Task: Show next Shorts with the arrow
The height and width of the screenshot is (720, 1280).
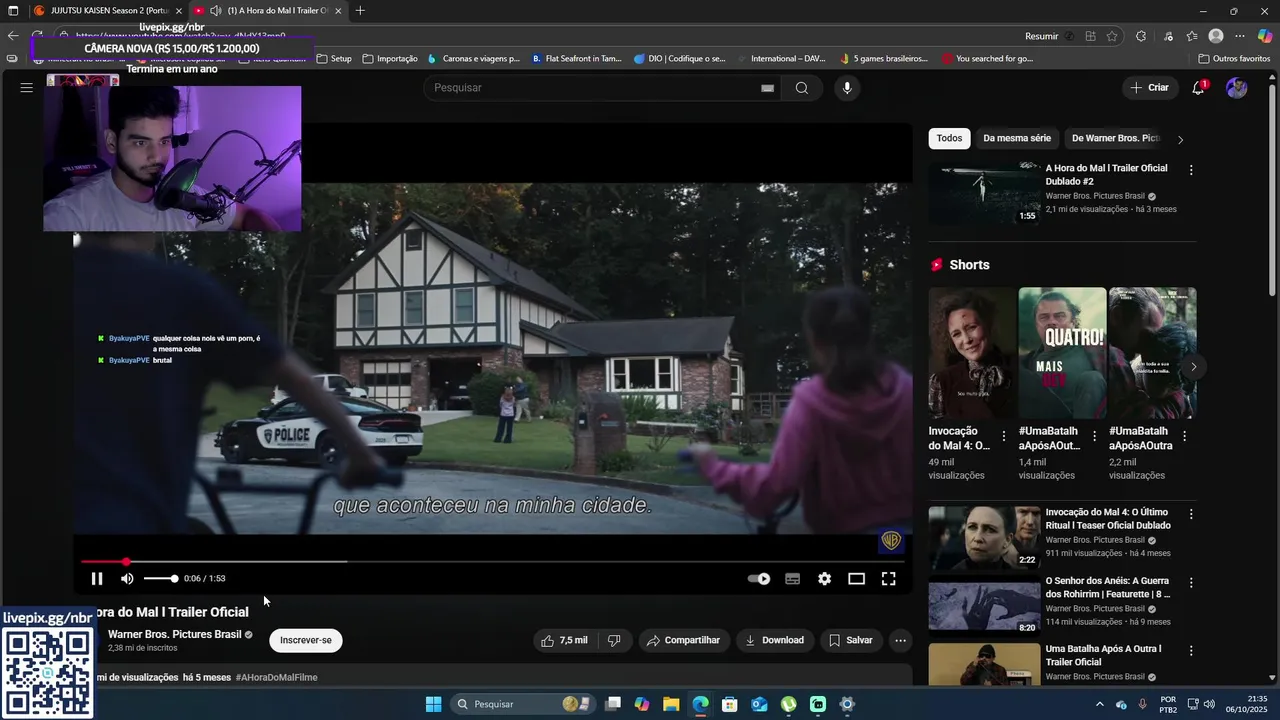Action: pos(1193,367)
